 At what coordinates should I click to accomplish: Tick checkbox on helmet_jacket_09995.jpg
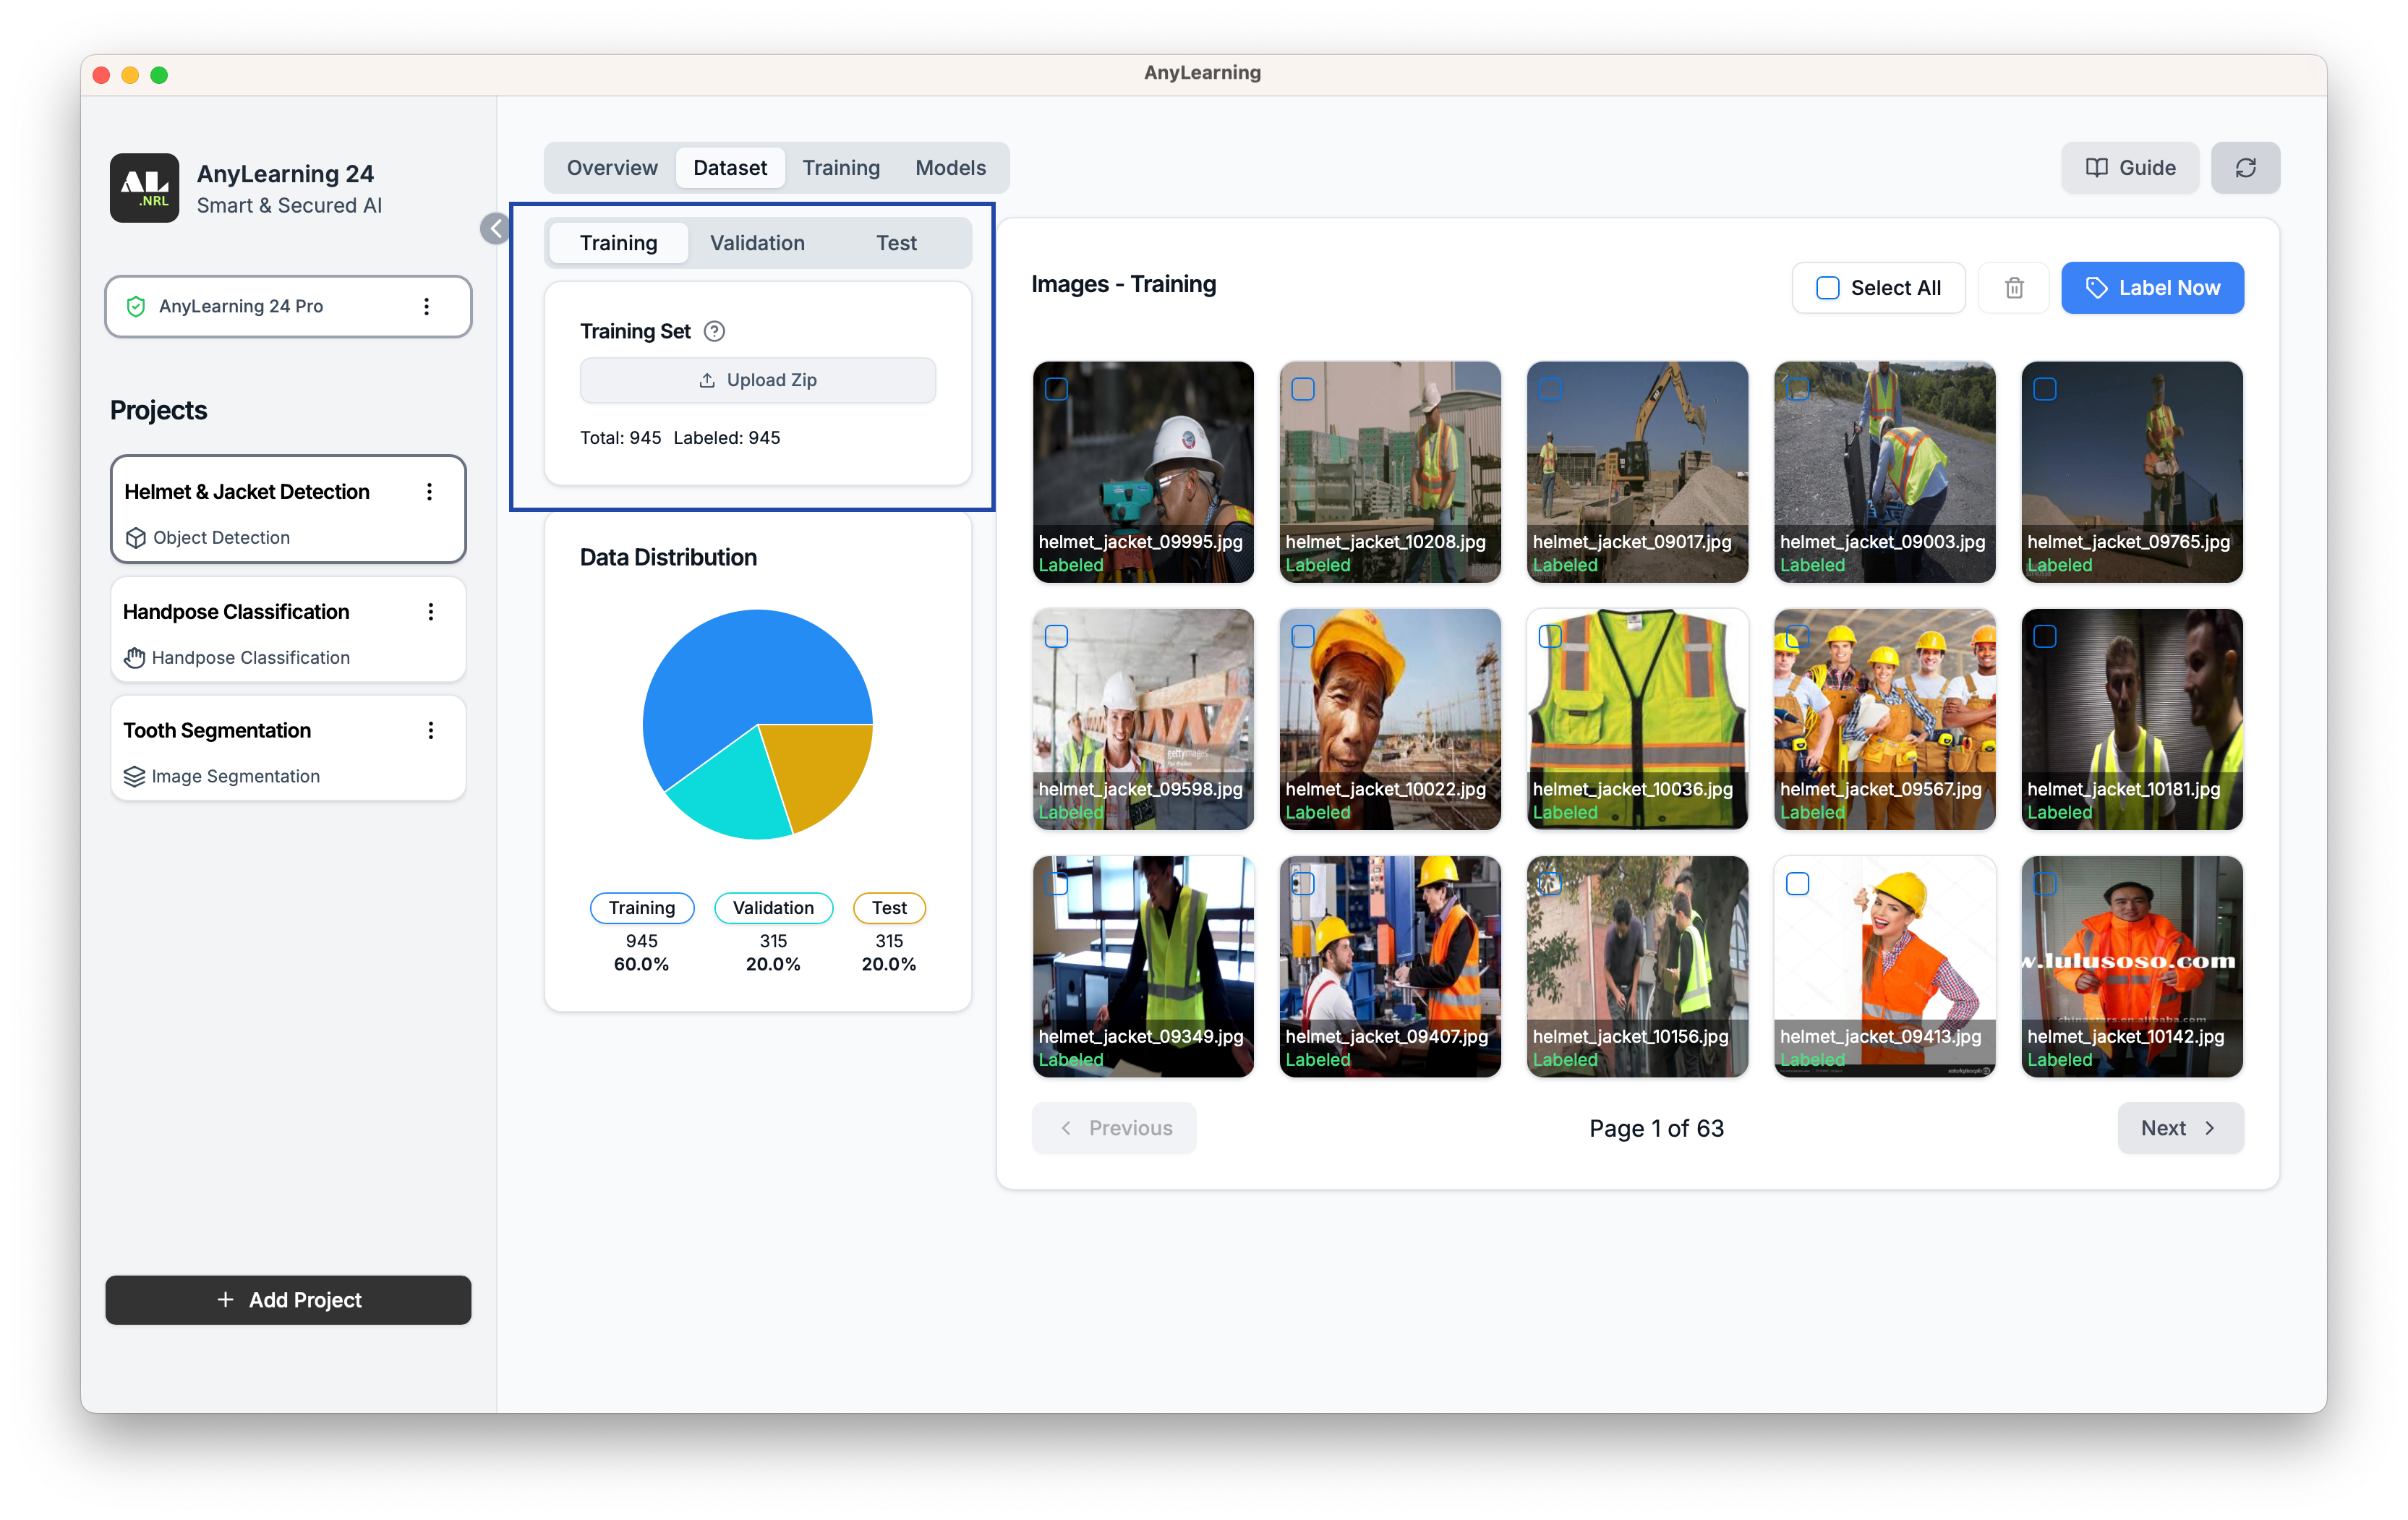(x=1056, y=389)
